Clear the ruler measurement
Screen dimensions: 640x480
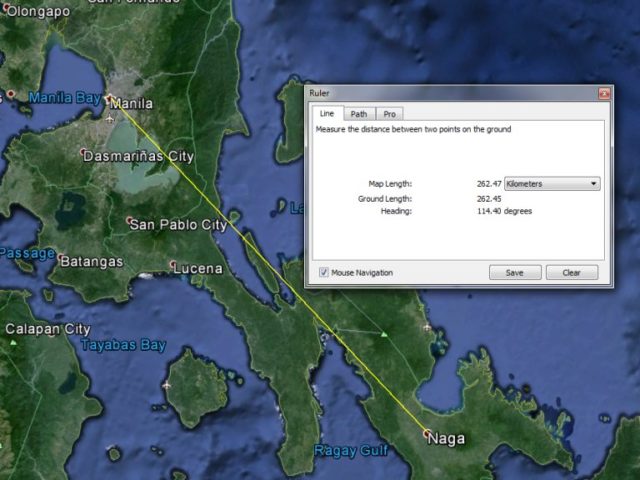tap(571, 272)
